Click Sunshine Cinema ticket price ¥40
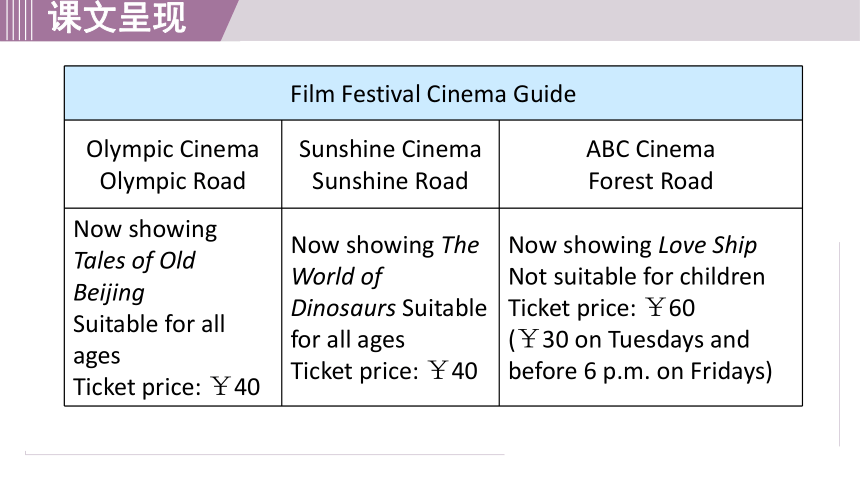Screen dimensions: 860x484 (x=453, y=371)
